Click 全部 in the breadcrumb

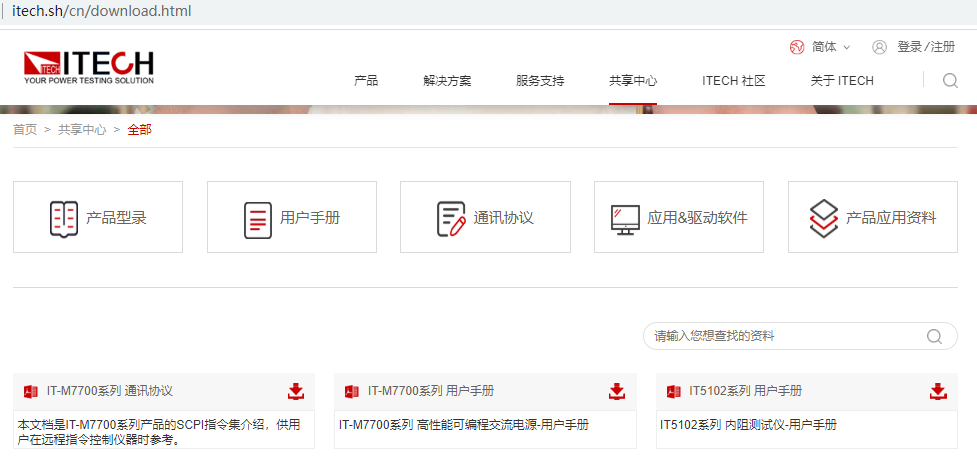[140, 130]
